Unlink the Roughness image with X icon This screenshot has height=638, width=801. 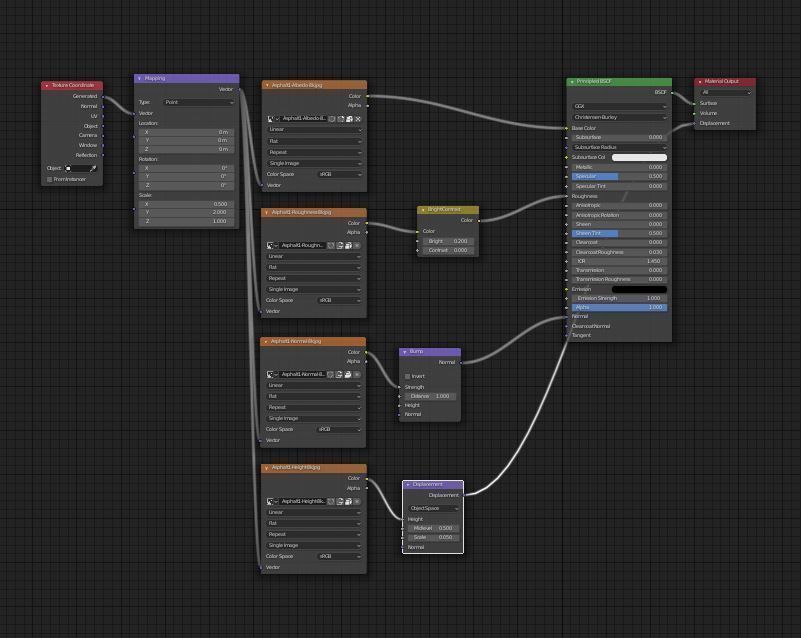[357, 246]
